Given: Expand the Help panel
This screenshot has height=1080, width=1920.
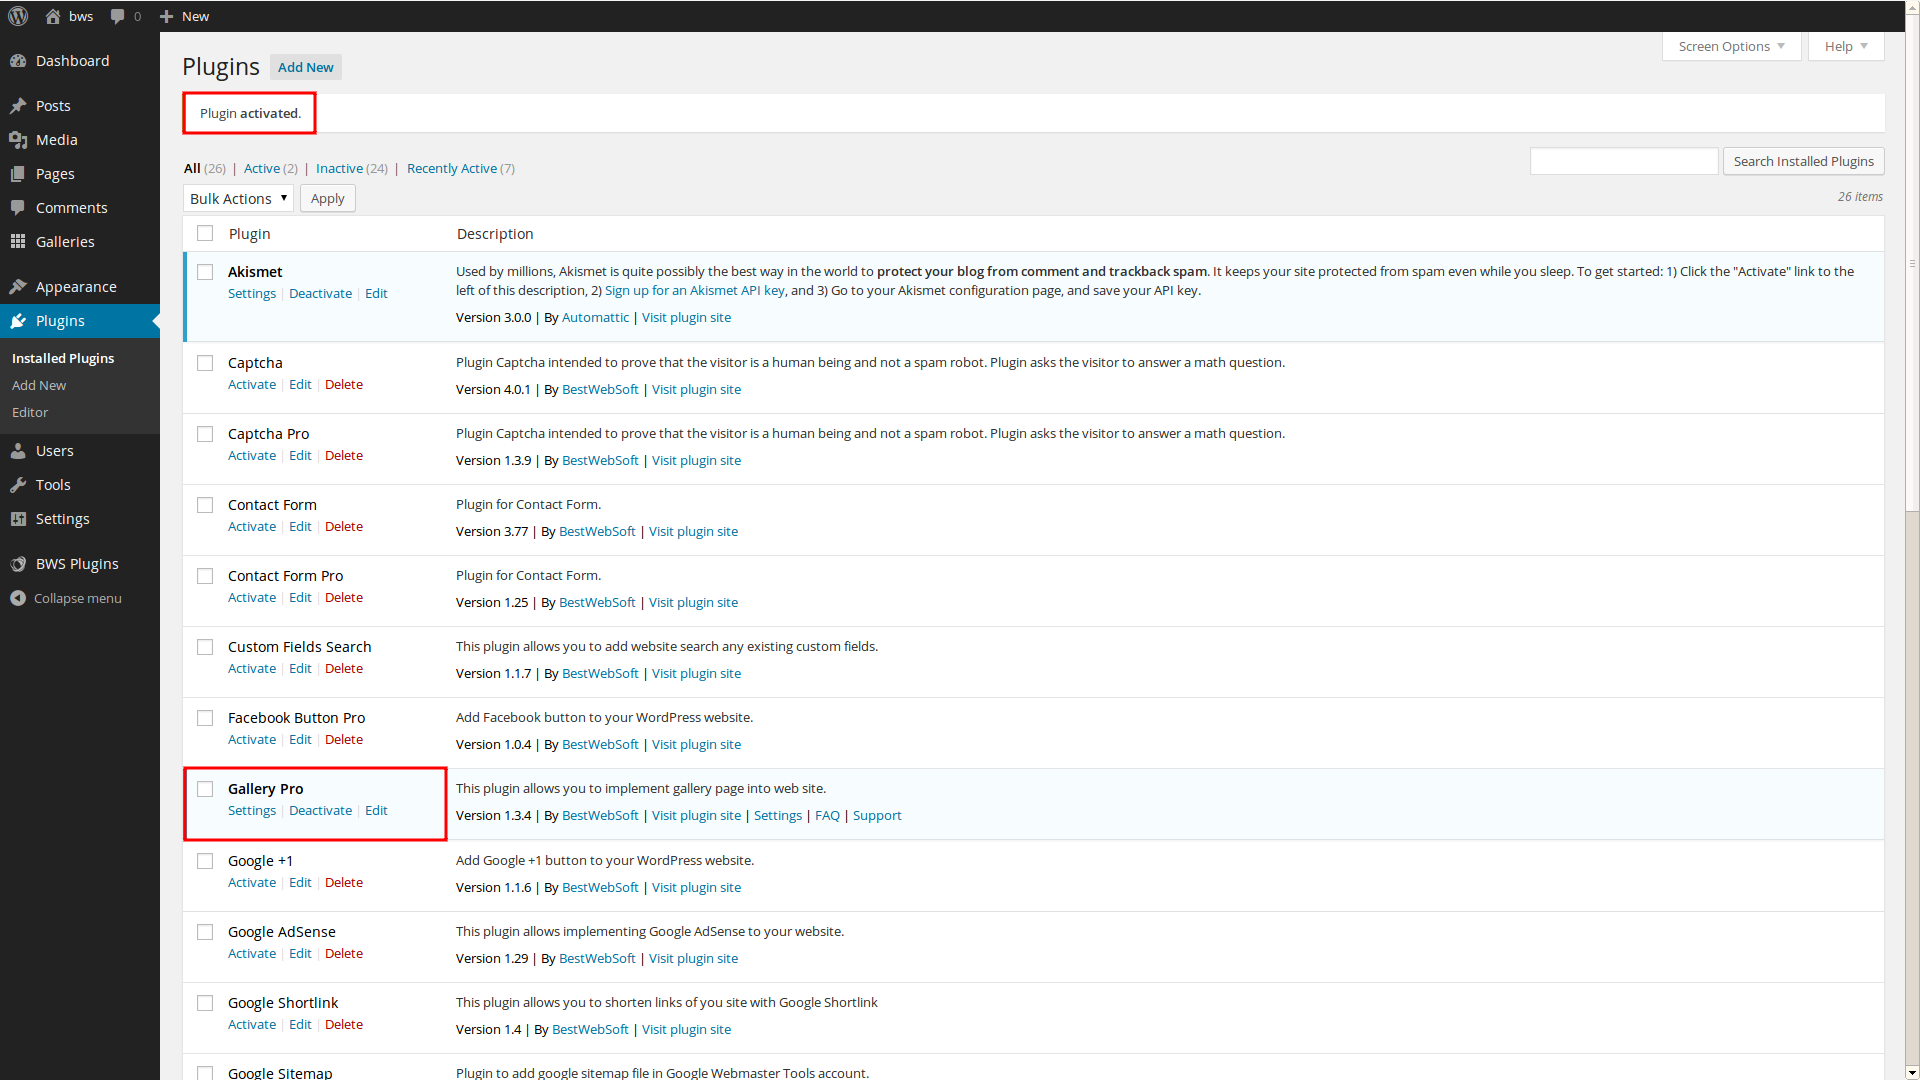Looking at the screenshot, I should pos(1844,46).
